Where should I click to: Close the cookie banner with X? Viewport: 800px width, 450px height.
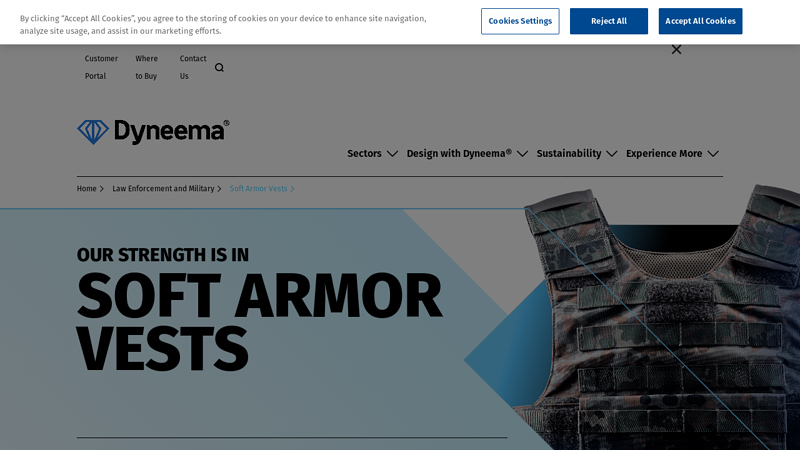pyautogui.click(x=676, y=49)
